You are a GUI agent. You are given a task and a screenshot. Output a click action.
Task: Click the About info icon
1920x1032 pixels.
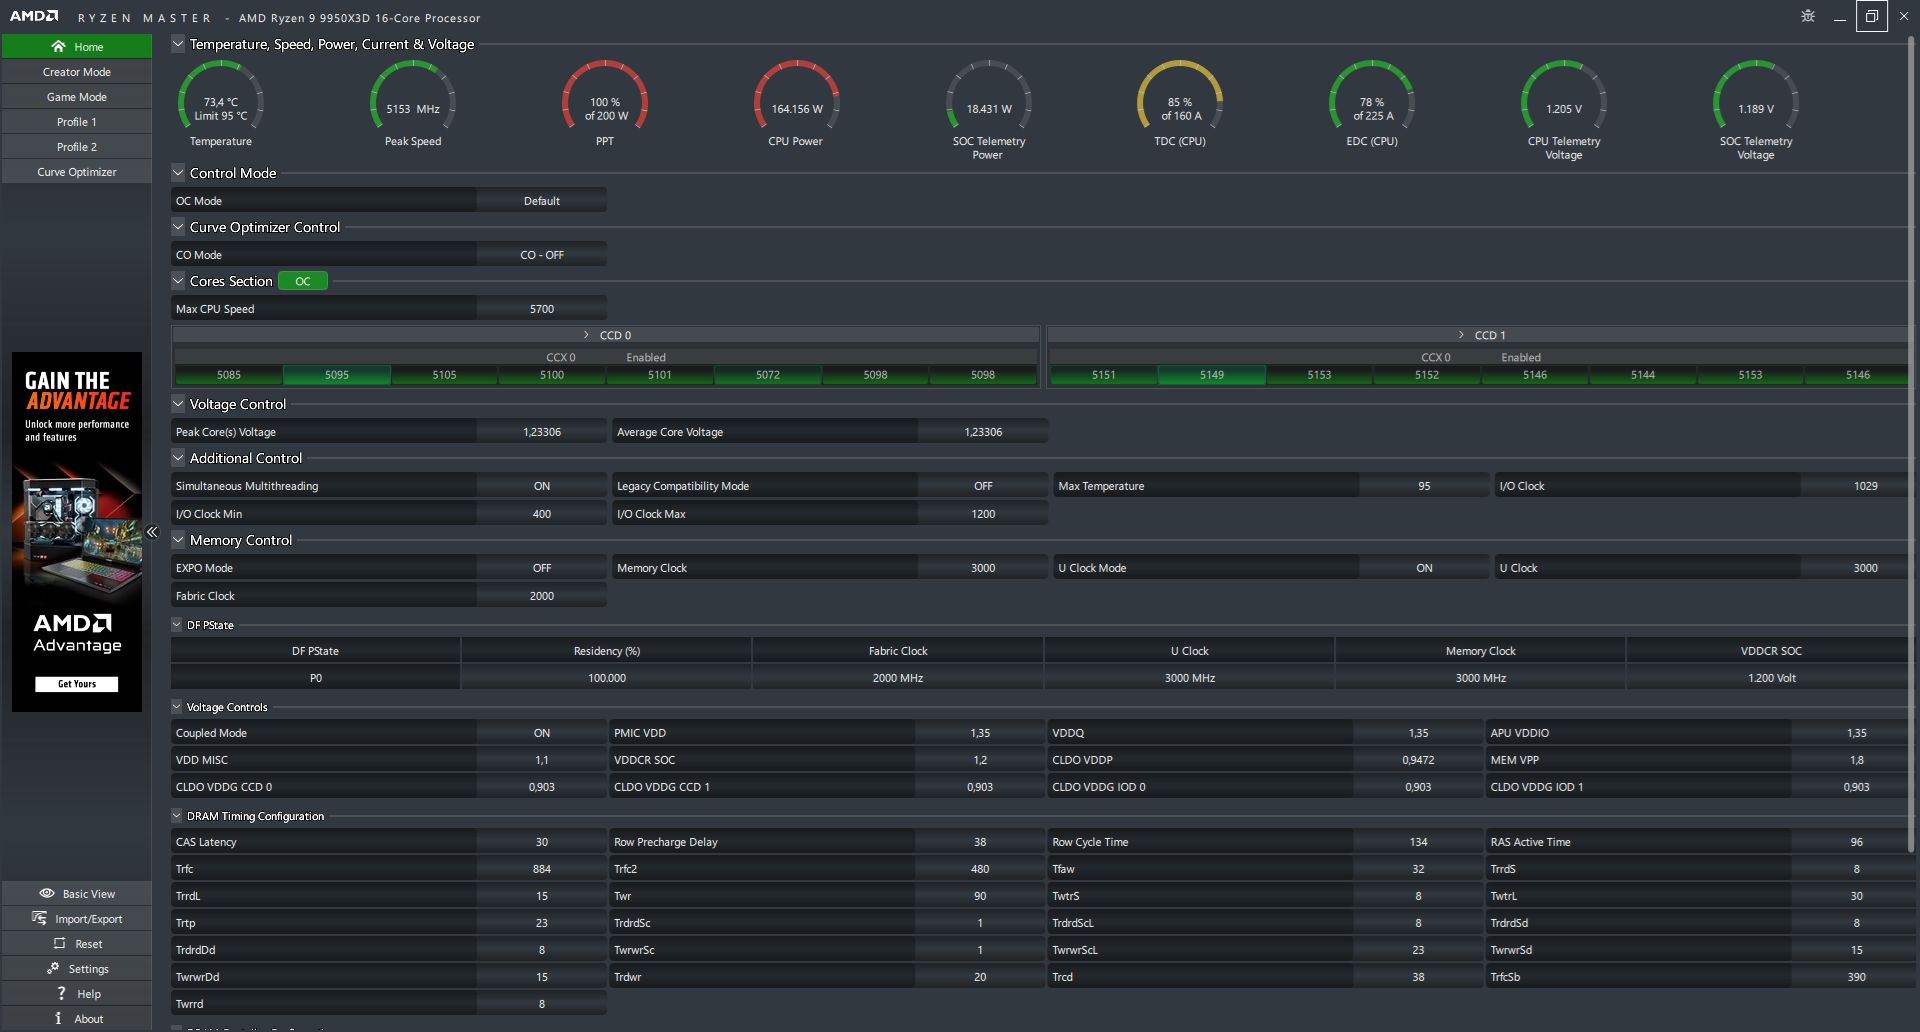tap(58, 1018)
